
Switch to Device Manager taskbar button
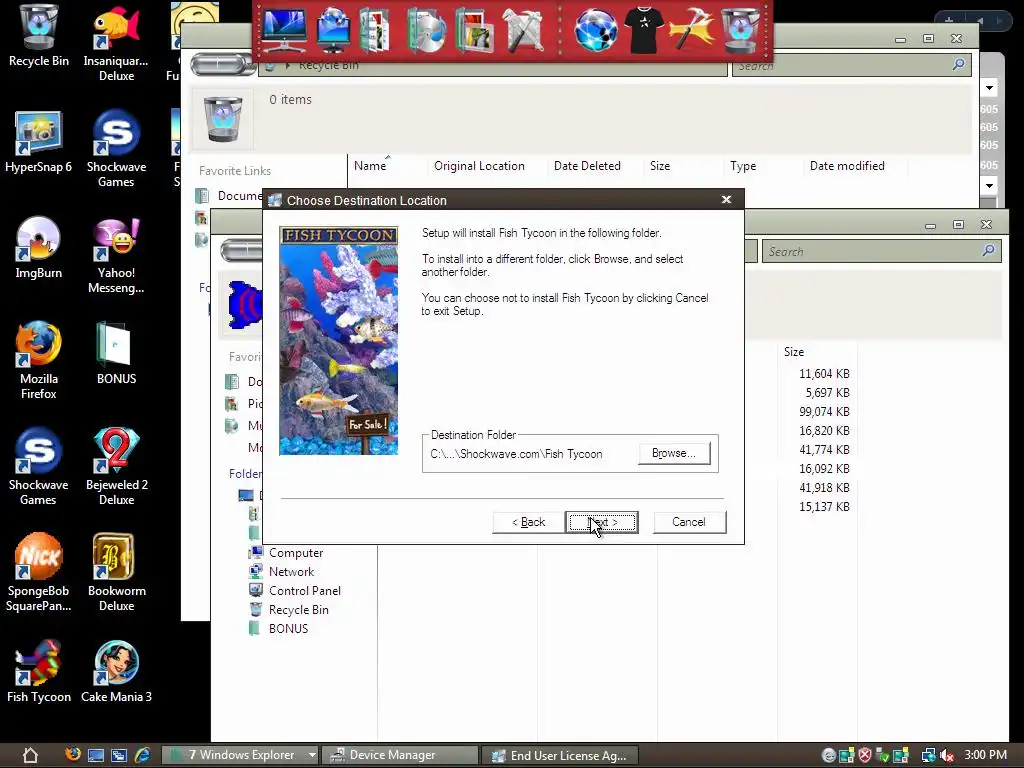tap(400, 755)
